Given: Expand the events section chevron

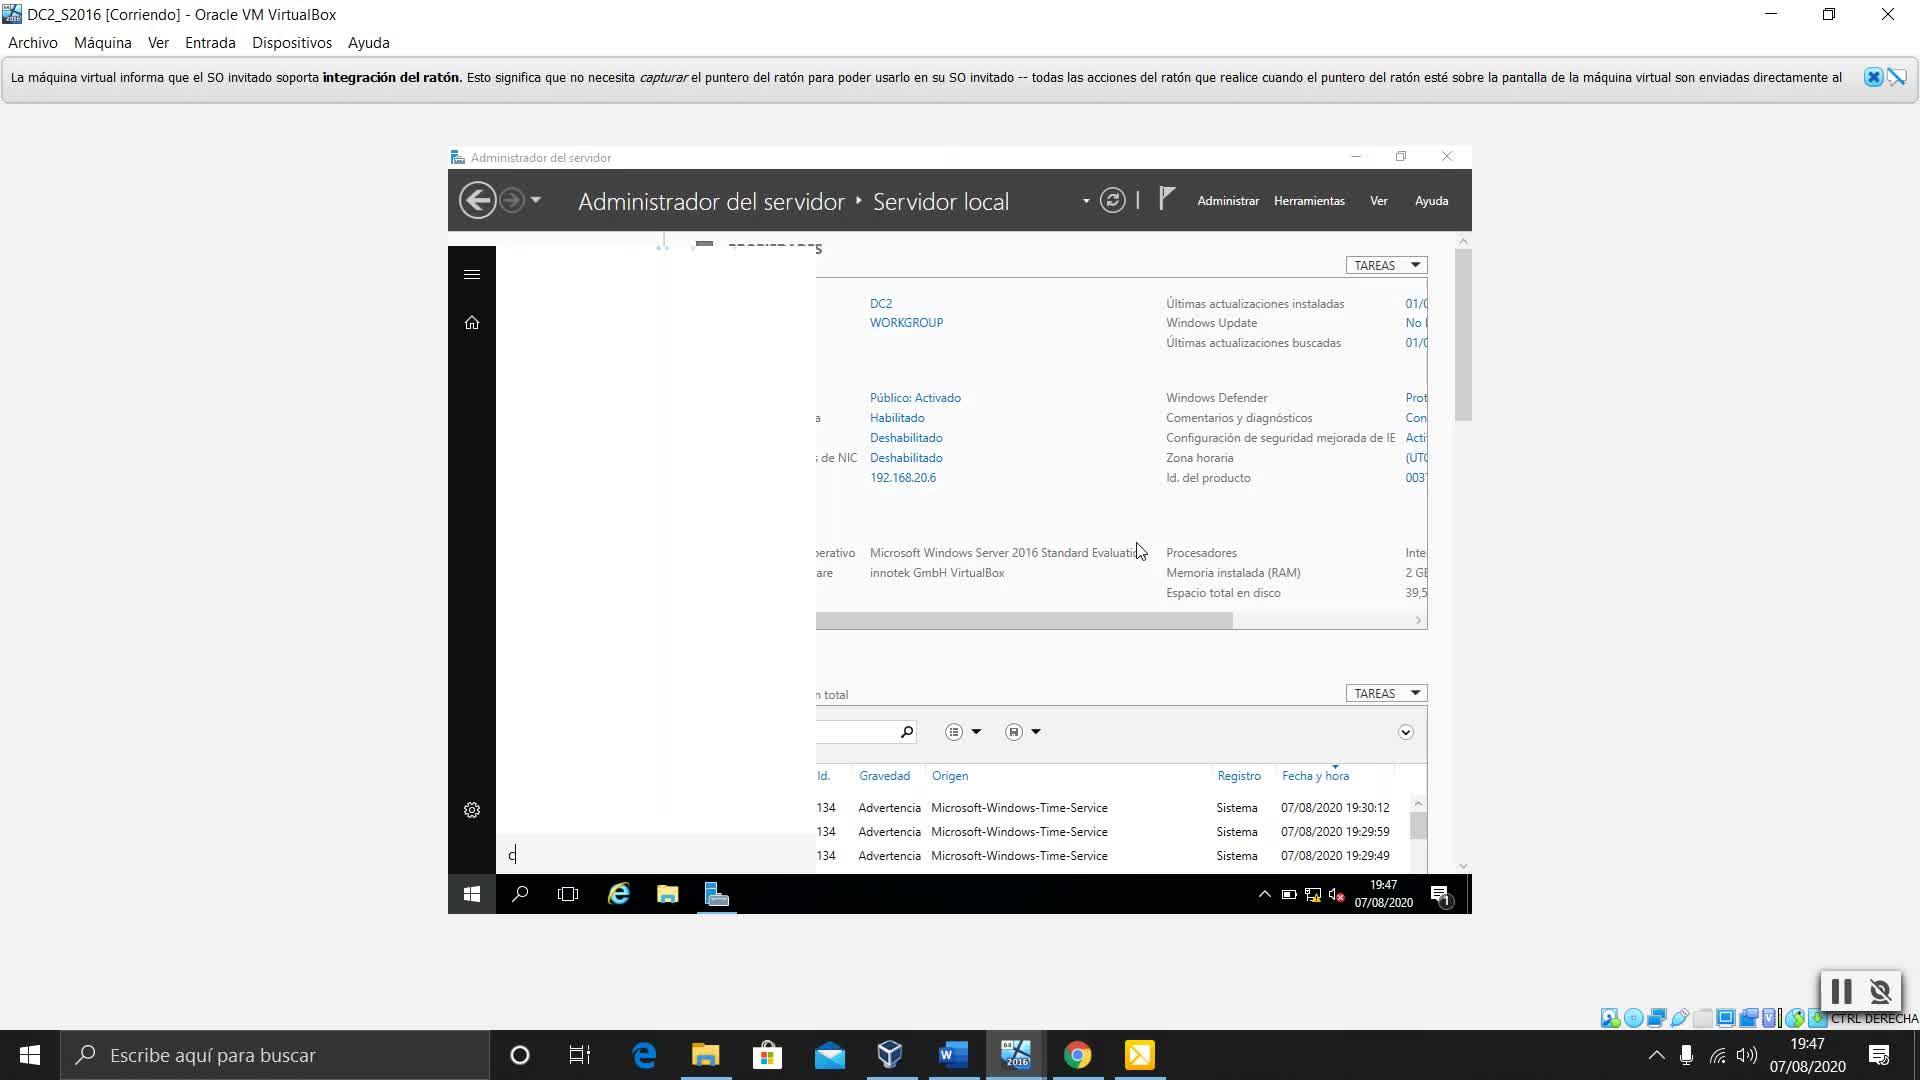Looking at the screenshot, I should (1405, 732).
